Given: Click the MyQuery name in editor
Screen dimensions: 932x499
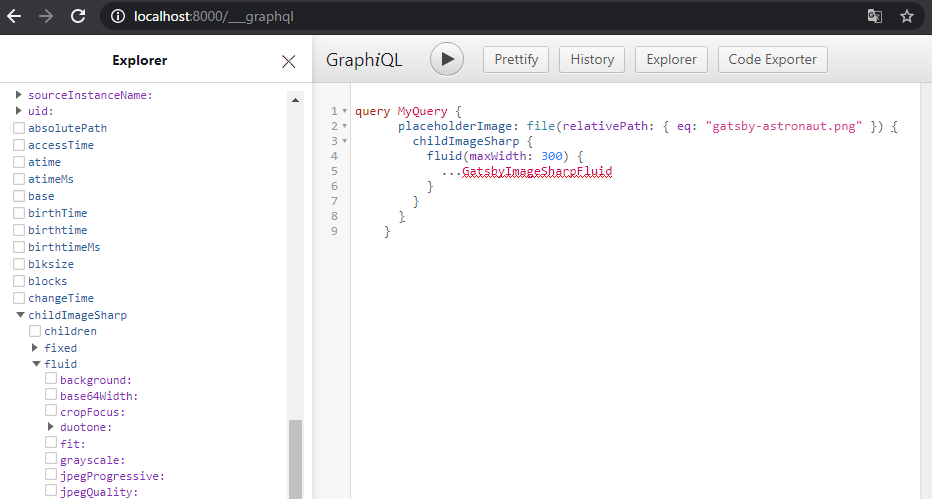Looking at the screenshot, I should point(422,111).
